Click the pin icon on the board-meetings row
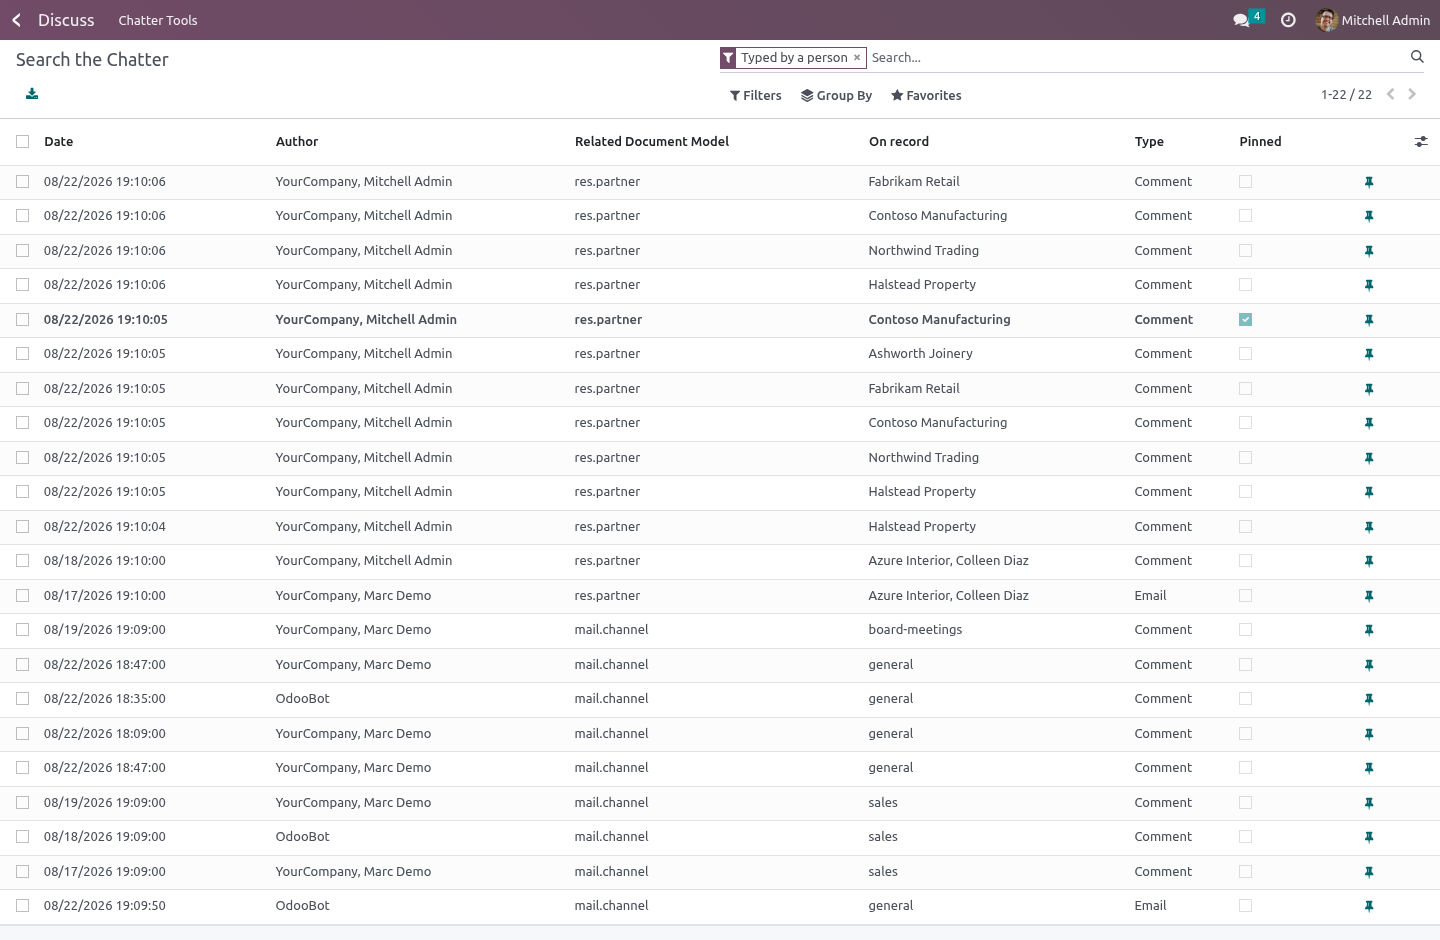 pos(1369,630)
